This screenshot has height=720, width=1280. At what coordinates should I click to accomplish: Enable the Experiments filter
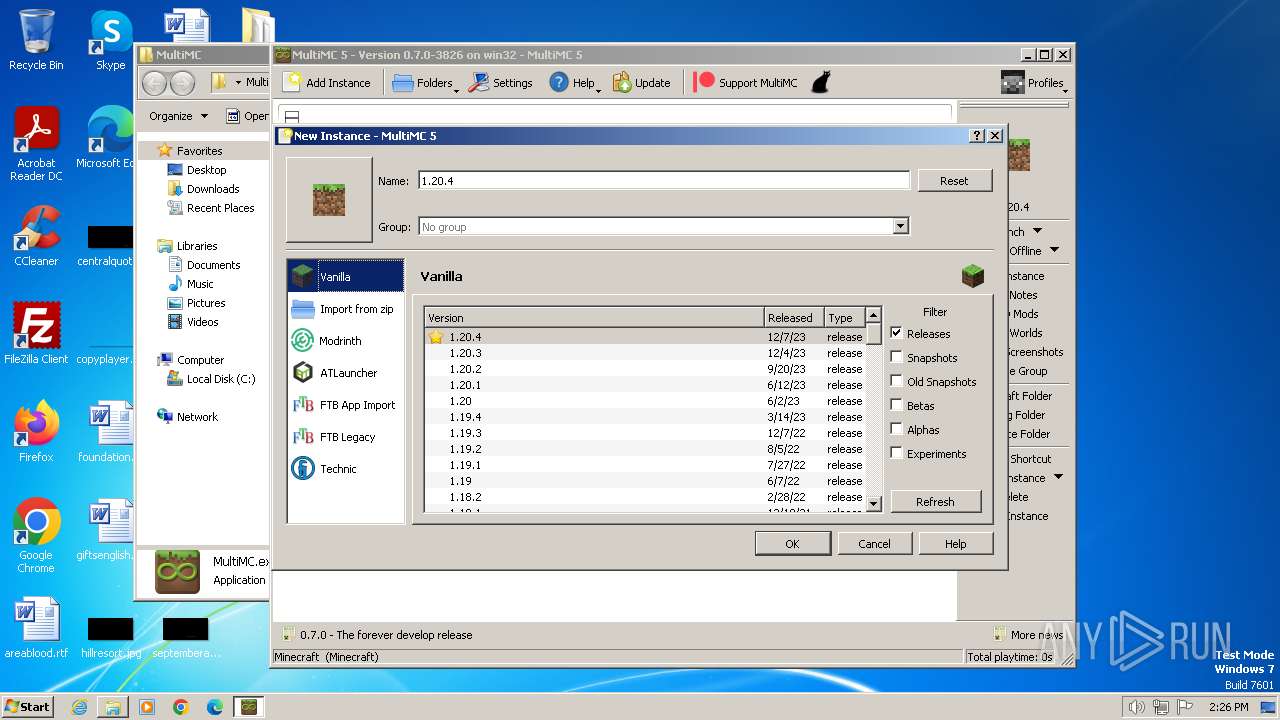click(896, 453)
